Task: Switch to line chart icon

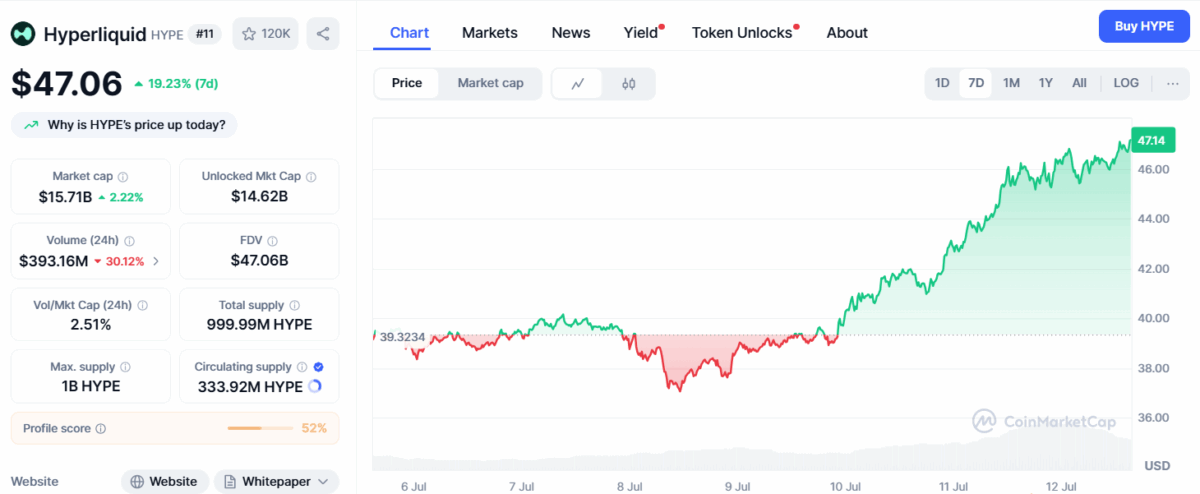Action: 578,84
